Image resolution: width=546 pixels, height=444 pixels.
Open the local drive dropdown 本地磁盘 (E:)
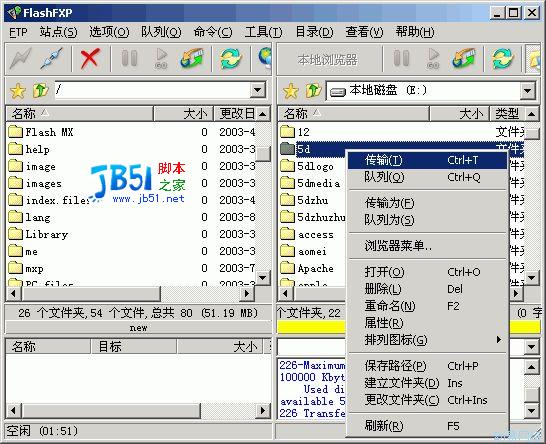528,91
